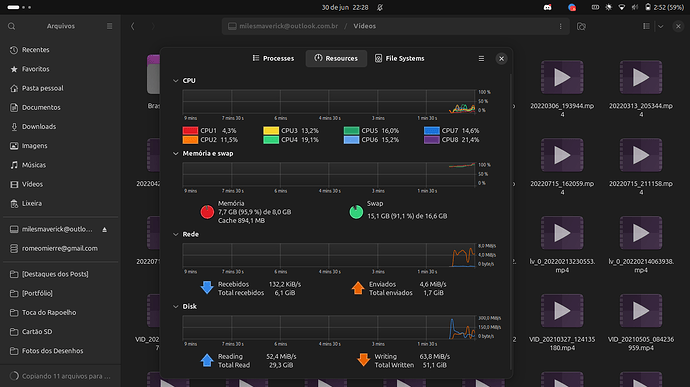Toggle list view in Files
Screen dimensions: 690x387
(x=646, y=26)
